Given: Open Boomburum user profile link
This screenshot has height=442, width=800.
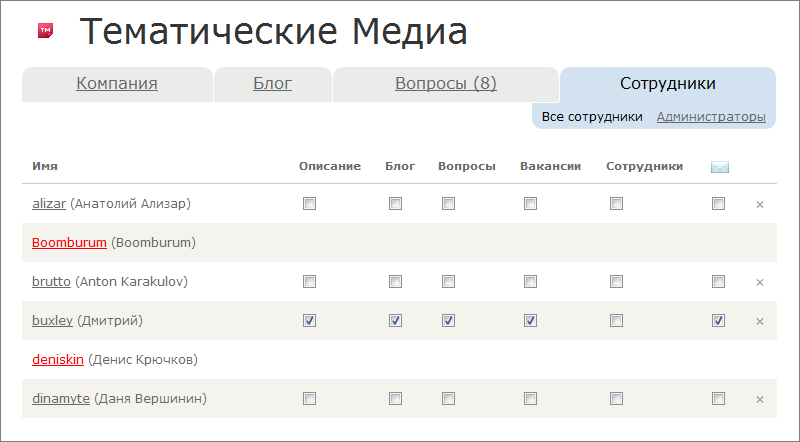Looking at the screenshot, I should 69,242.
